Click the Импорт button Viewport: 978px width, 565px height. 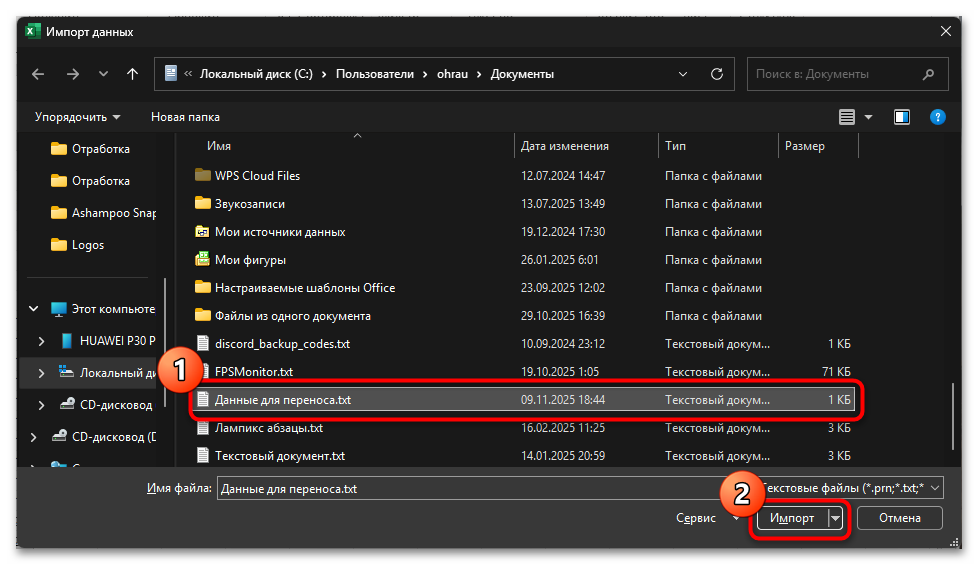[790, 518]
